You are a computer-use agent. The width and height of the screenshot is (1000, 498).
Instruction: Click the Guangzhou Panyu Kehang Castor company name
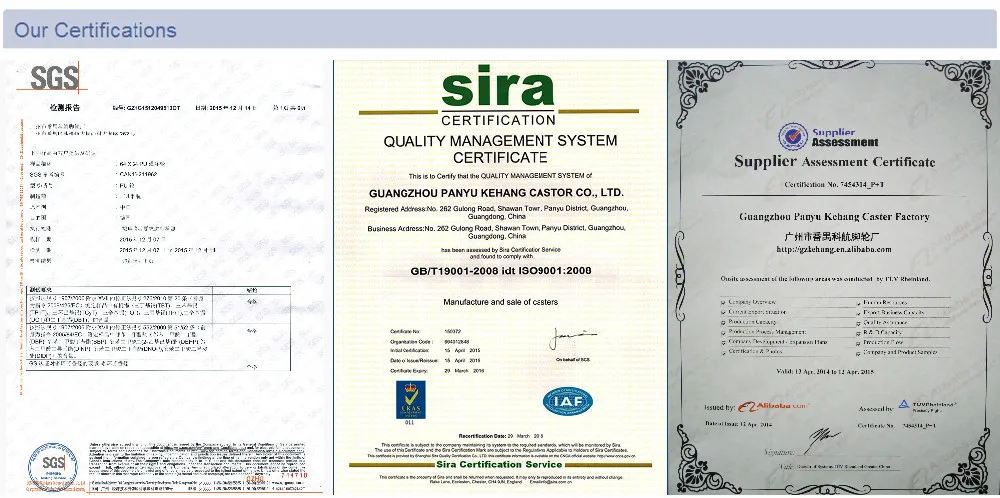pyautogui.click(x=497, y=193)
